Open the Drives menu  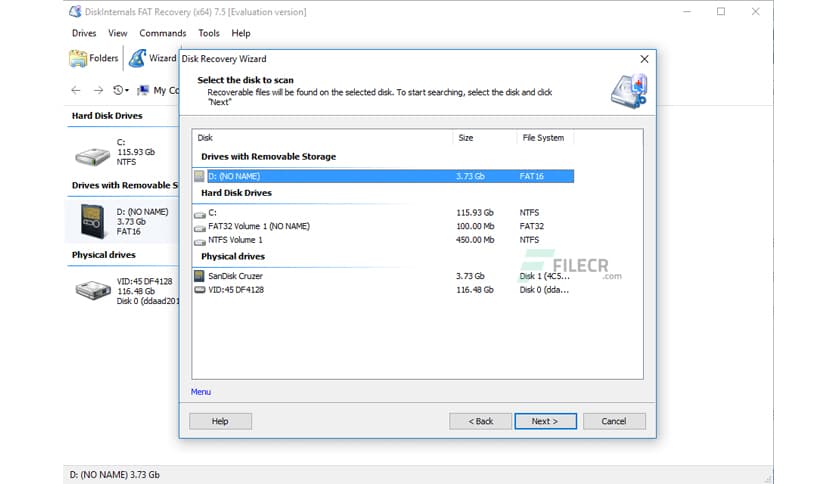84,33
